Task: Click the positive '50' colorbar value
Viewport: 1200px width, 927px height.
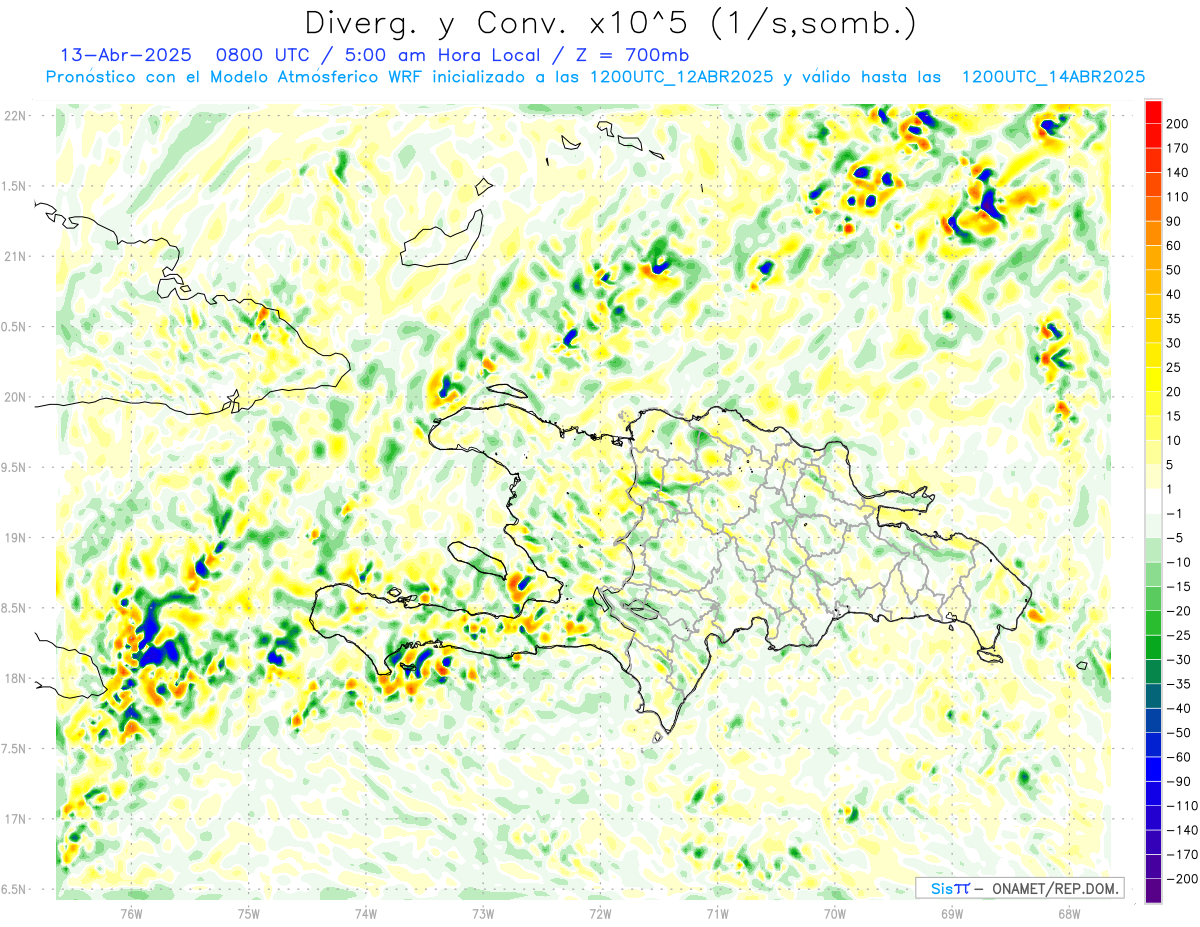Action: 1174,270
